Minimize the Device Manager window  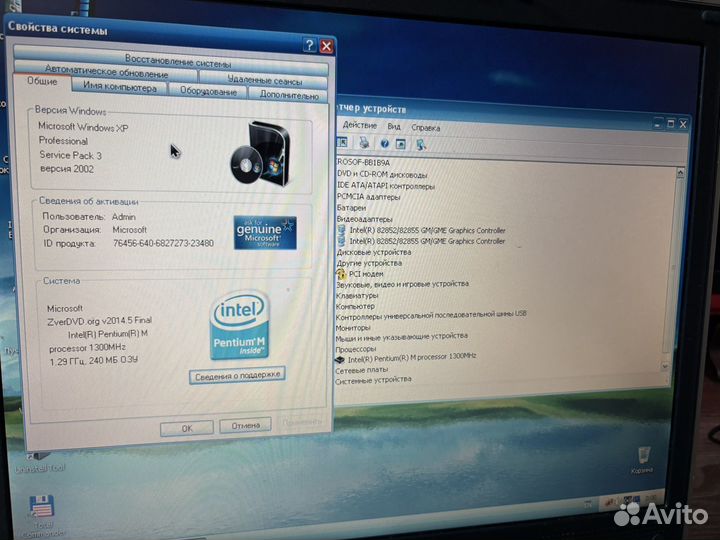(658, 124)
